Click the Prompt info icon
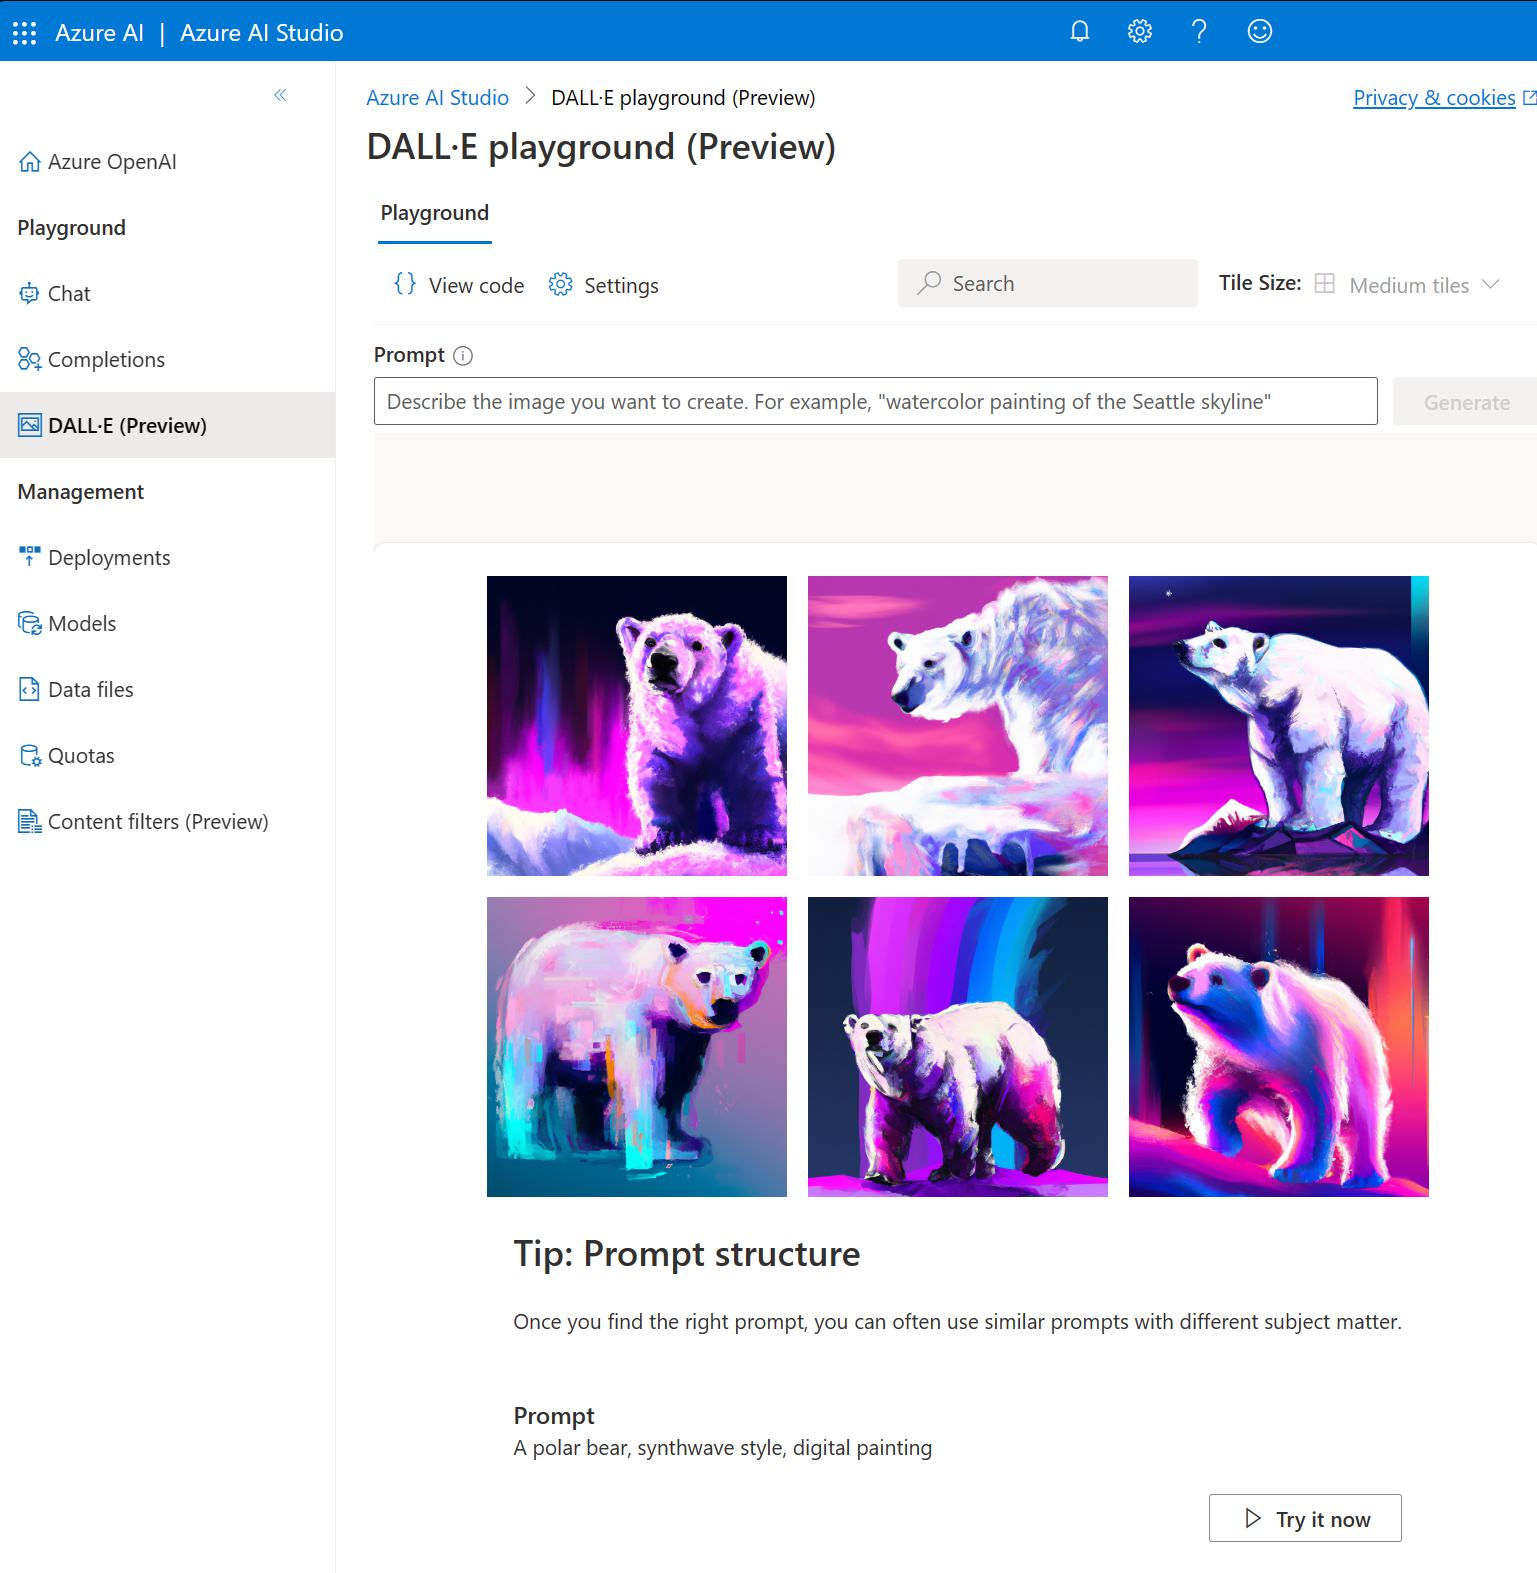The height and width of the screenshot is (1573, 1537). tap(463, 356)
